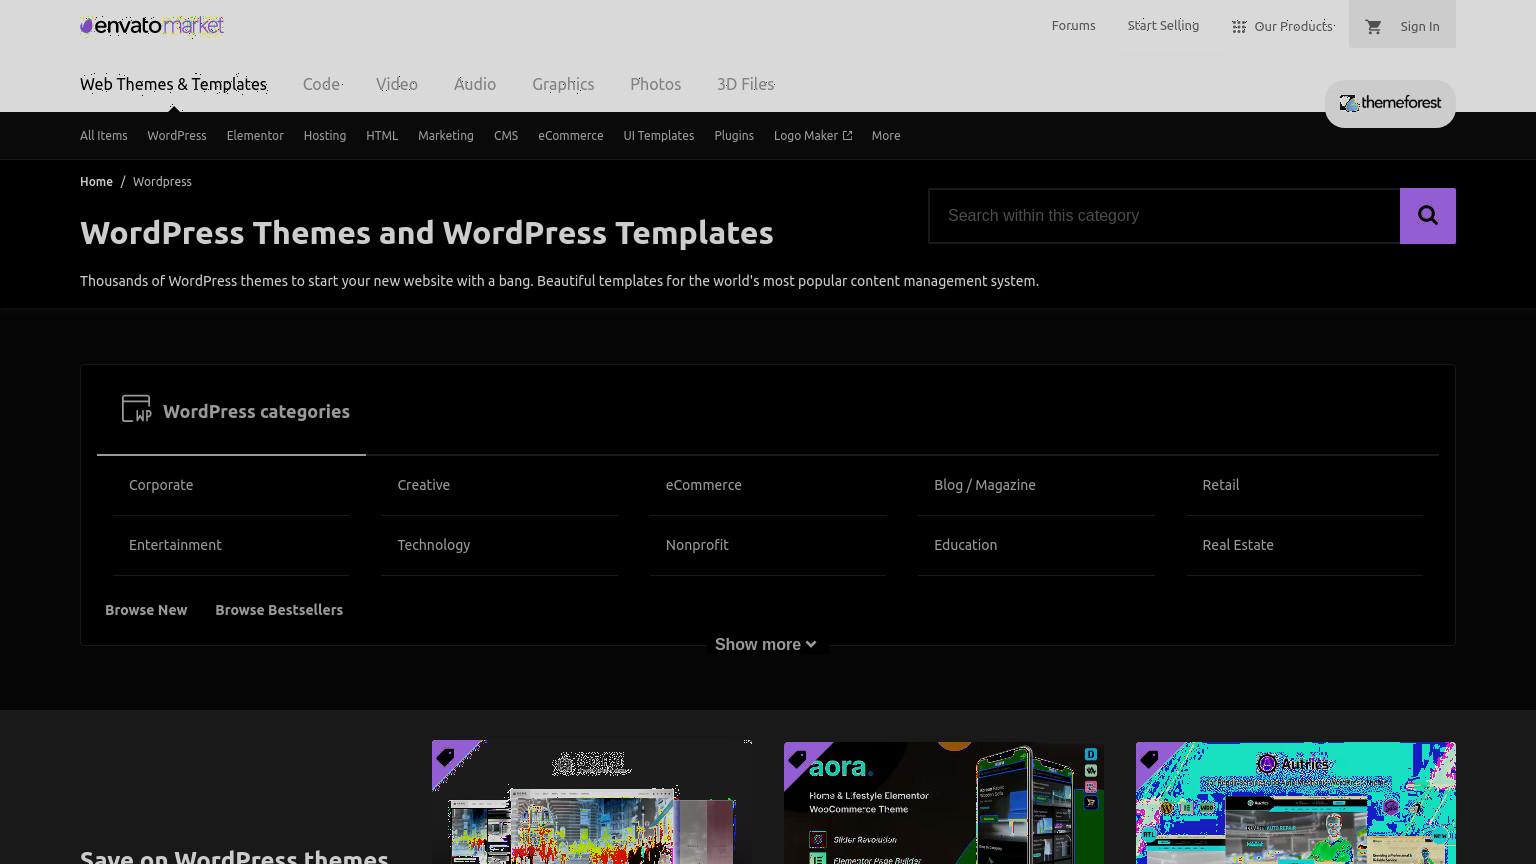This screenshot has width=1536, height=864.
Task: Open Marketing in the subnav
Action: tap(446, 136)
